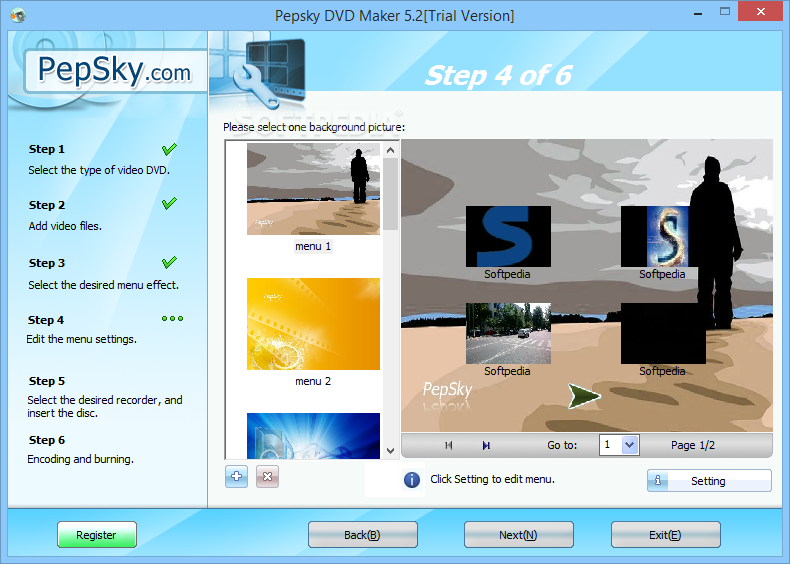
Task: Click the Step 3 heading in the sidebar
Action: point(46,263)
